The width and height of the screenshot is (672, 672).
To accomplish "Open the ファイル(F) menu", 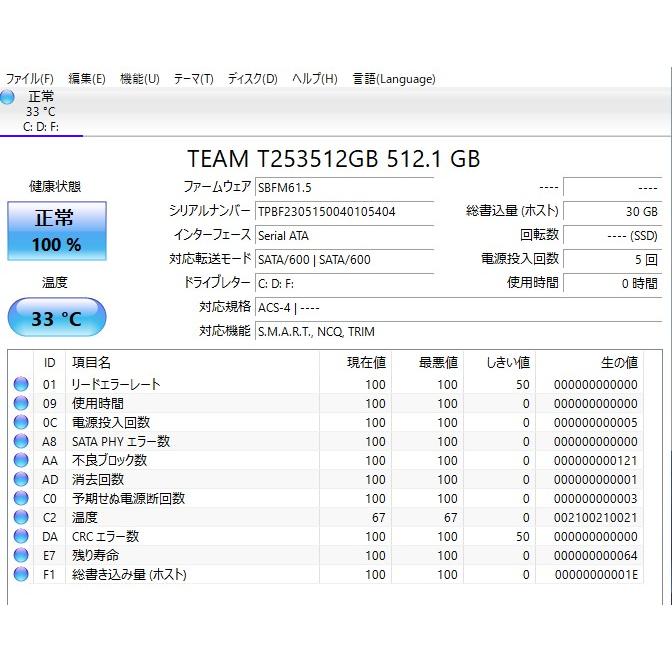I will [x=30, y=79].
